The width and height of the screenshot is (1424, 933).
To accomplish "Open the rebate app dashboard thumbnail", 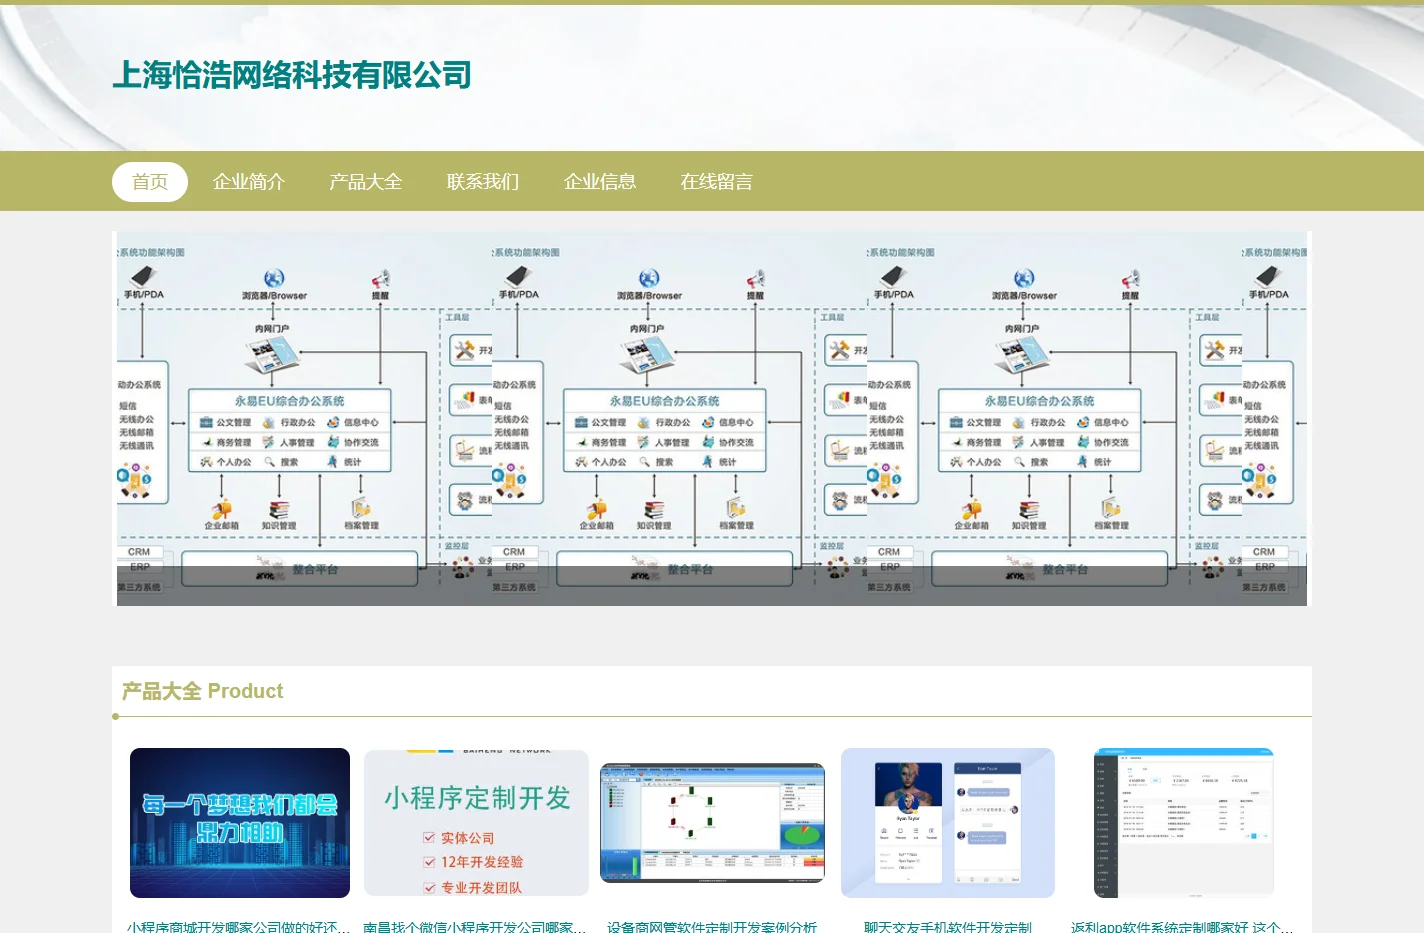I will [x=1184, y=823].
